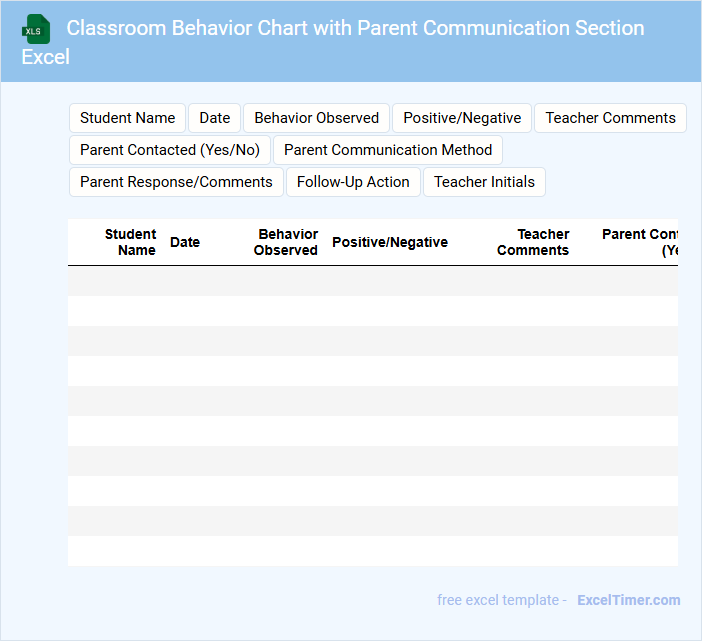Select the Parent Response/Comments tag

coord(176,182)
